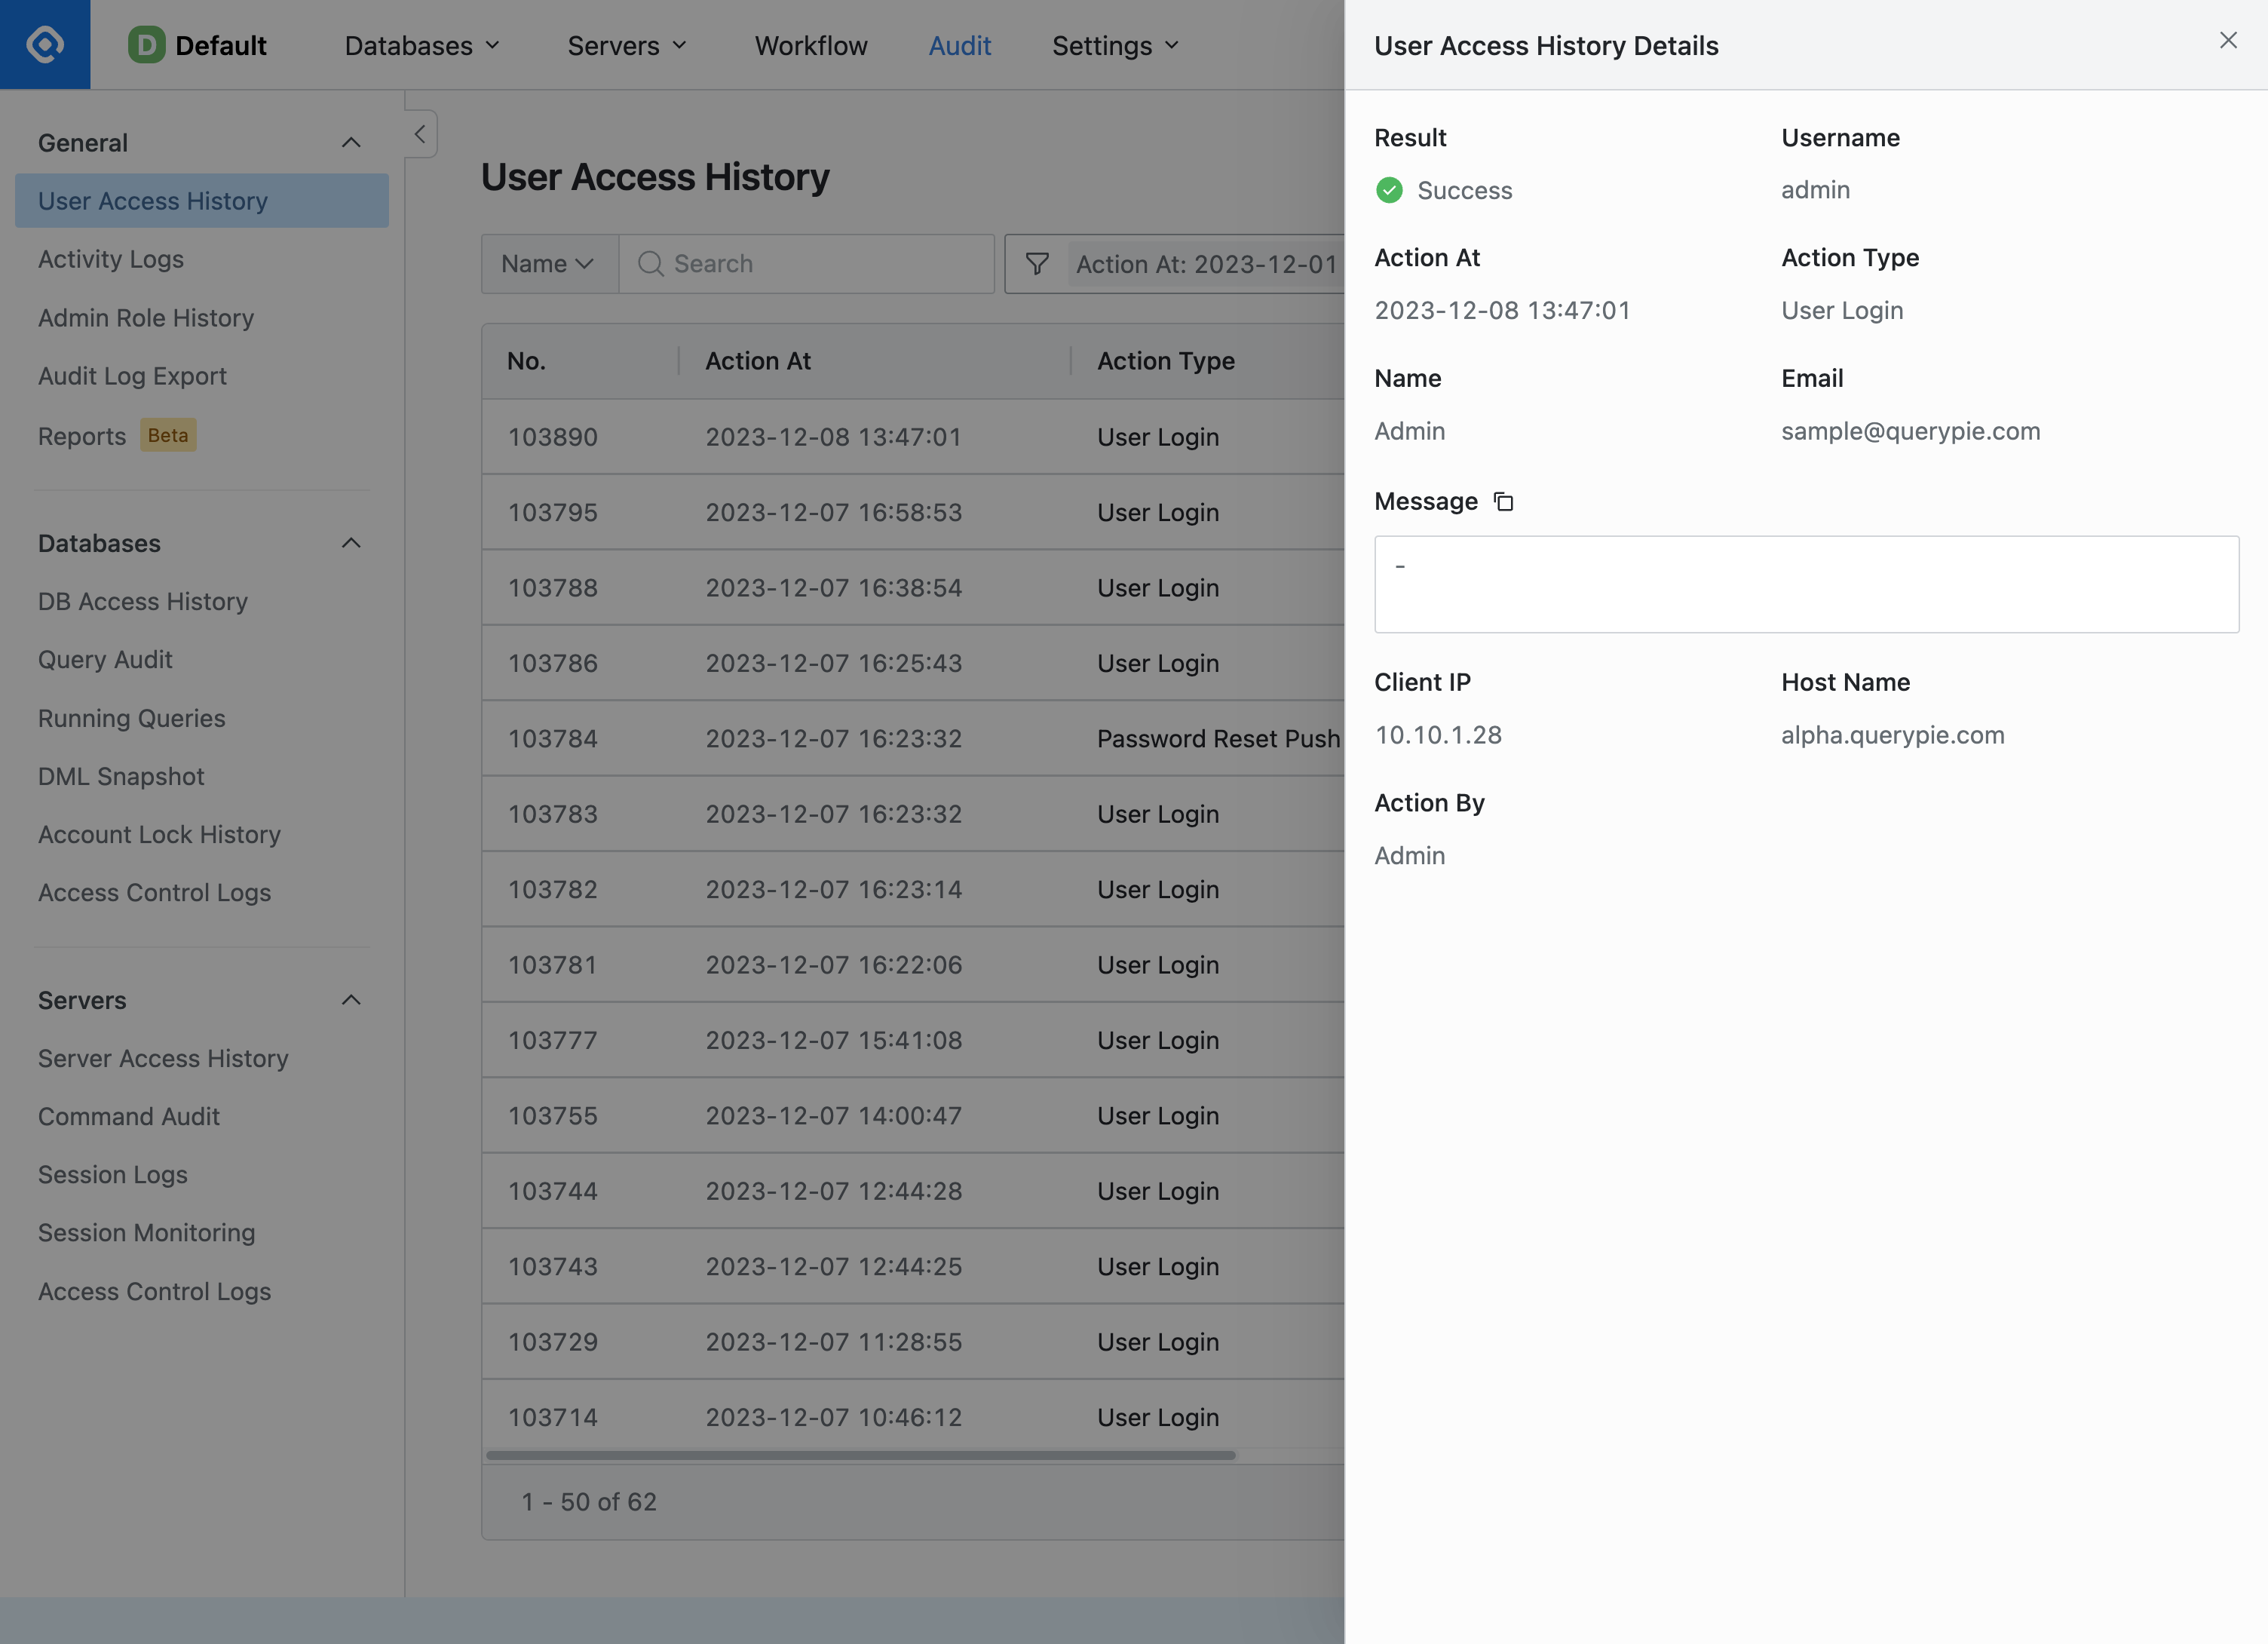Select row number 103755

click(x=913, y=1115)
